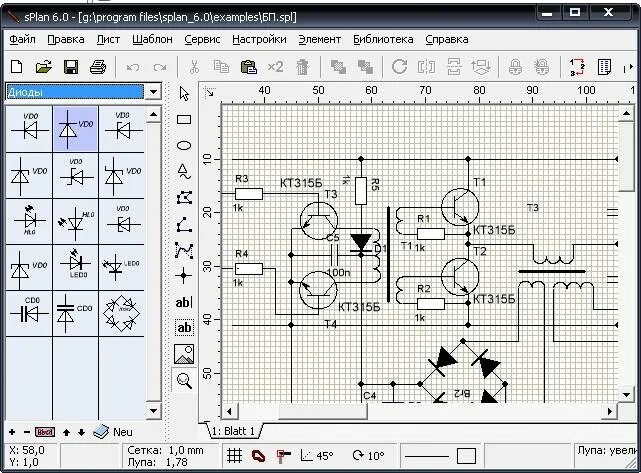Select the insert image tool
This screenshot has width=641, height=473.
[x=184, y=354]
